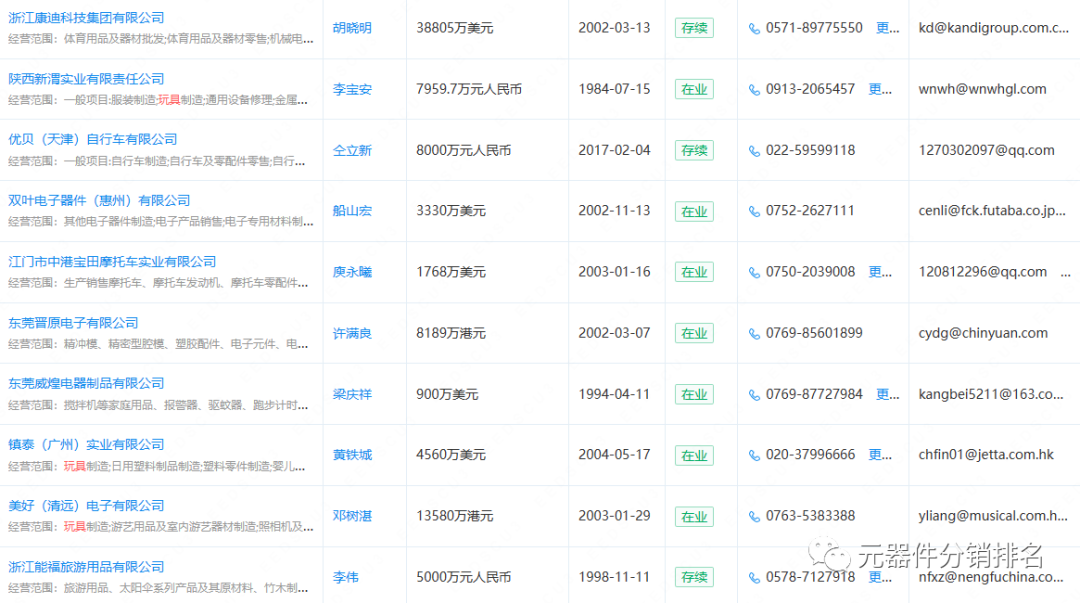Show more phones after 020-37996666
The height and width of the screenshot is (603, 1080).
[x=880, y=455]
